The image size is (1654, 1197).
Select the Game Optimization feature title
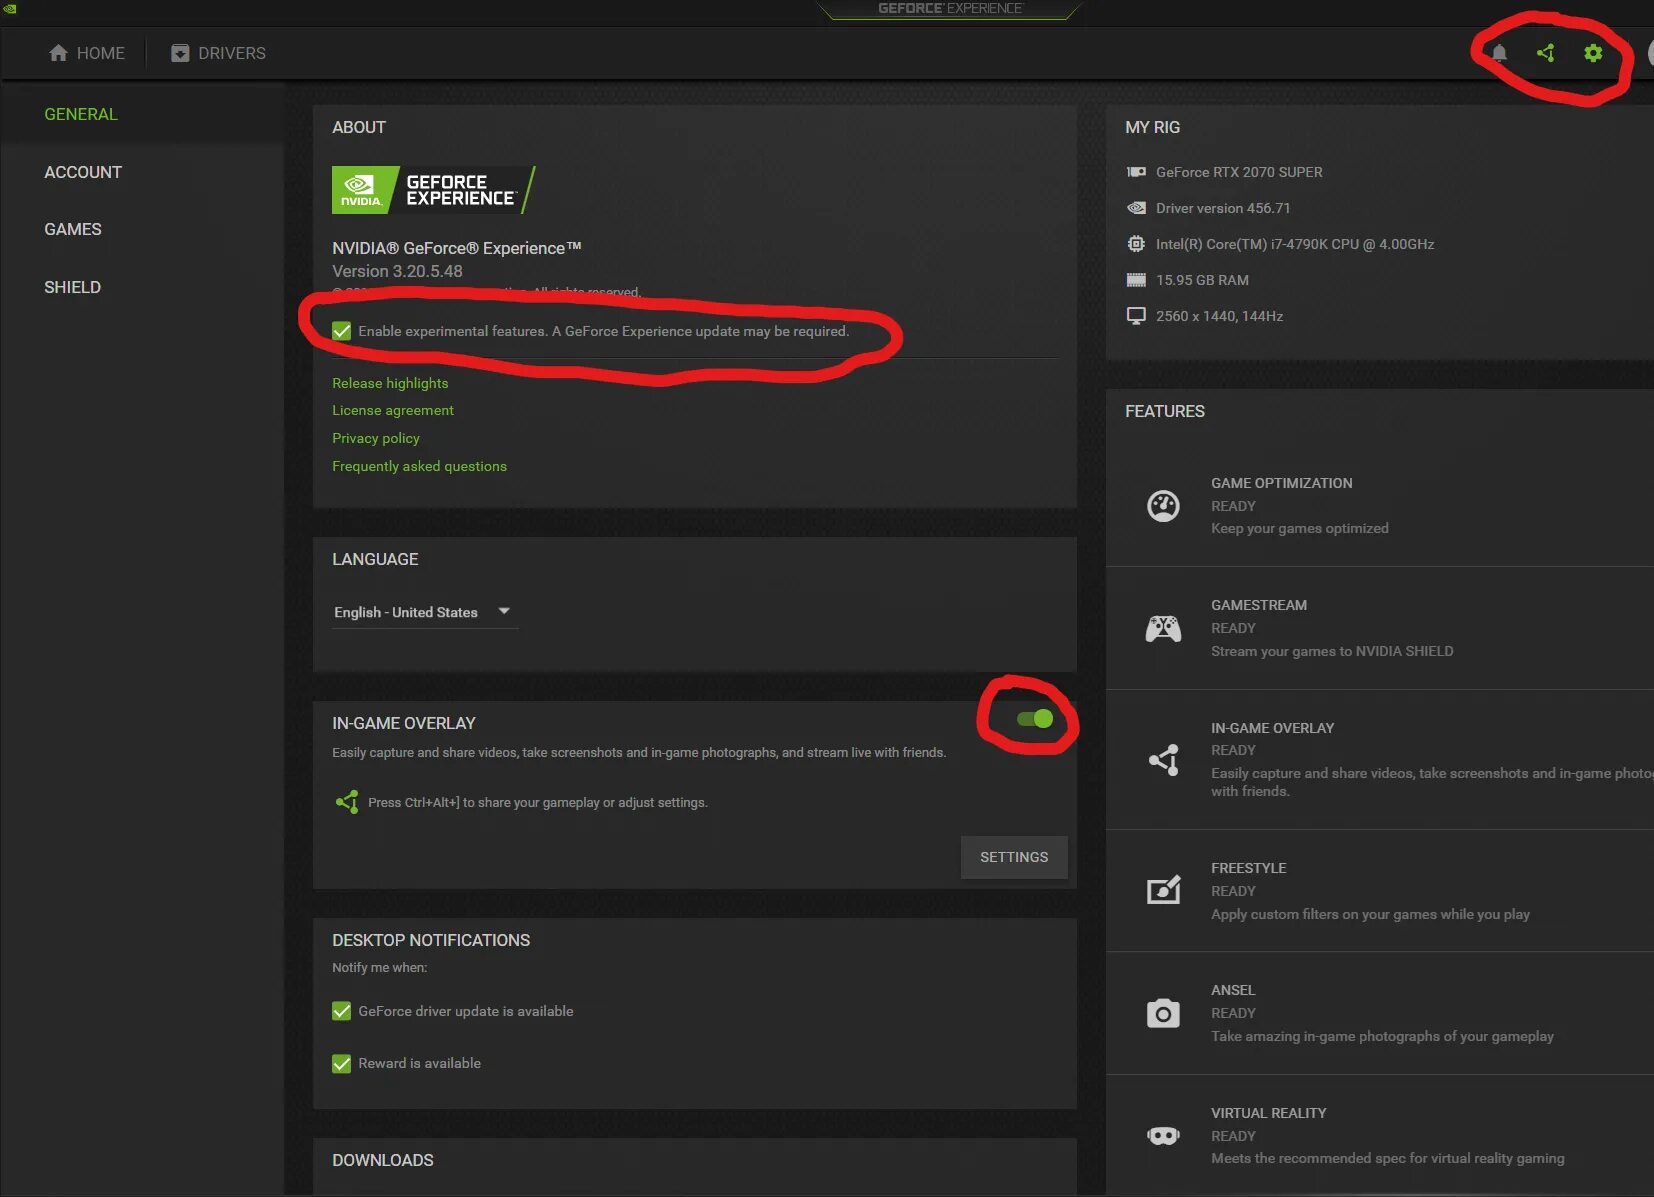(x=1281, y=483)
